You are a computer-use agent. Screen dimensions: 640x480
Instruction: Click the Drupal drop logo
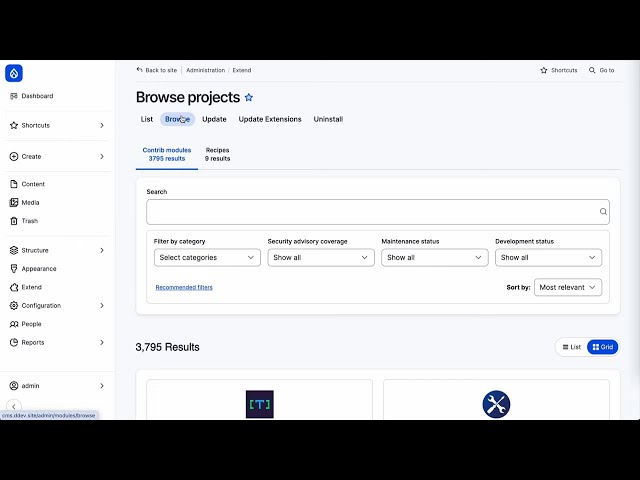pos(14,73)
